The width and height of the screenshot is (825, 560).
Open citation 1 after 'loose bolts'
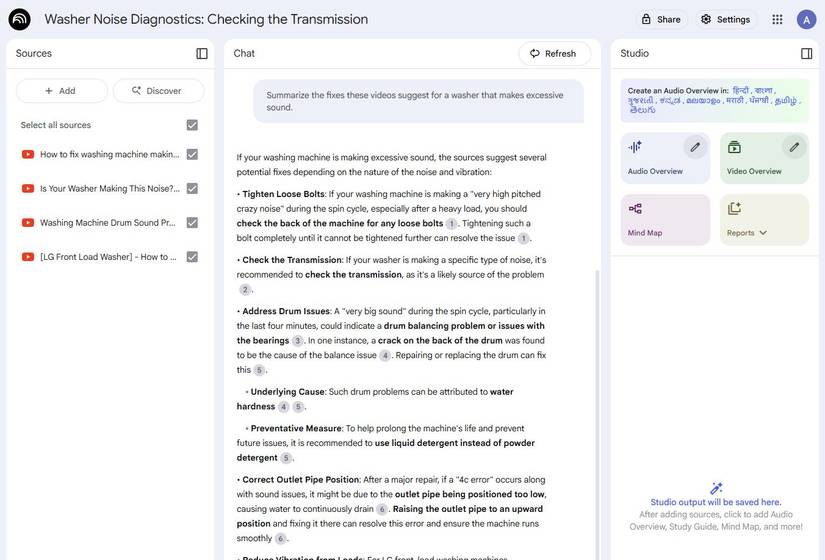coord(451,224)
